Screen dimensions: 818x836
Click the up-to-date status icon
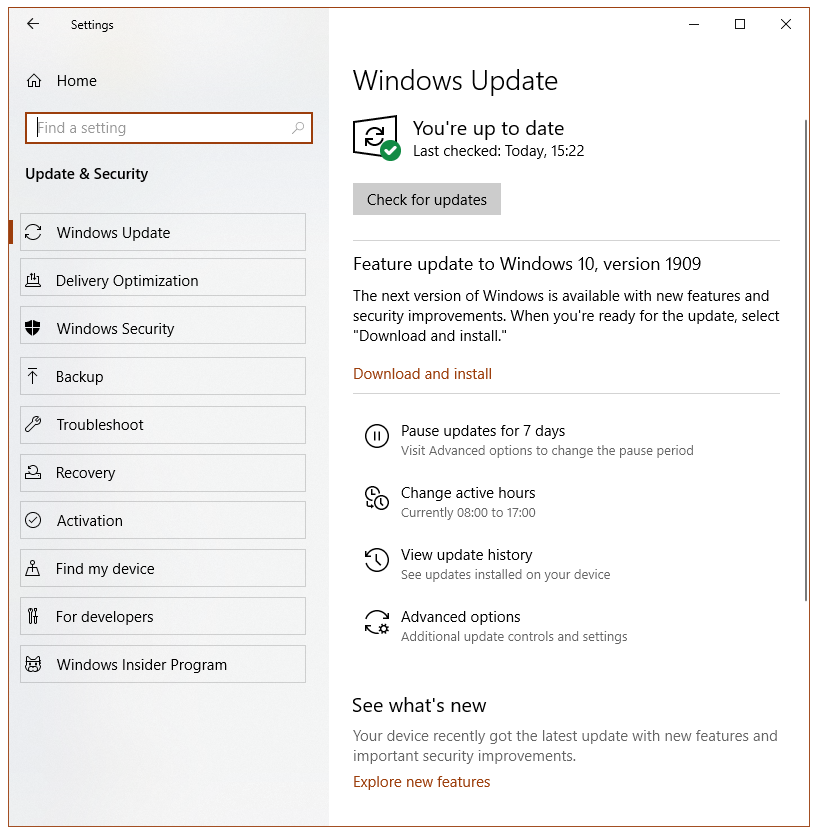tap(376, 138)
